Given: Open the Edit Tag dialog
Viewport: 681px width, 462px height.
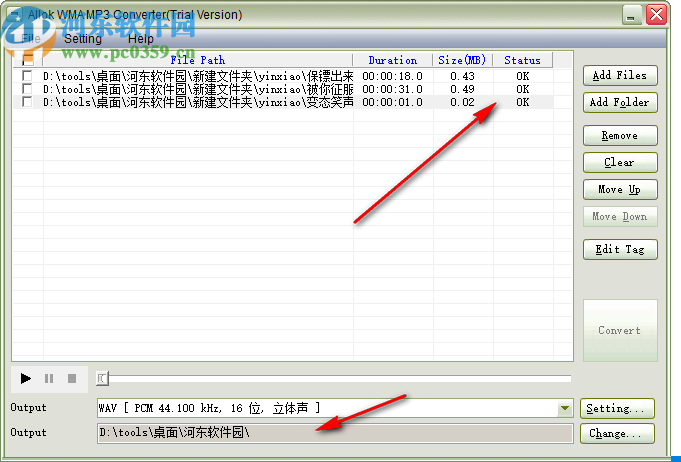Looking at the screenshot, I should (620, 250).
